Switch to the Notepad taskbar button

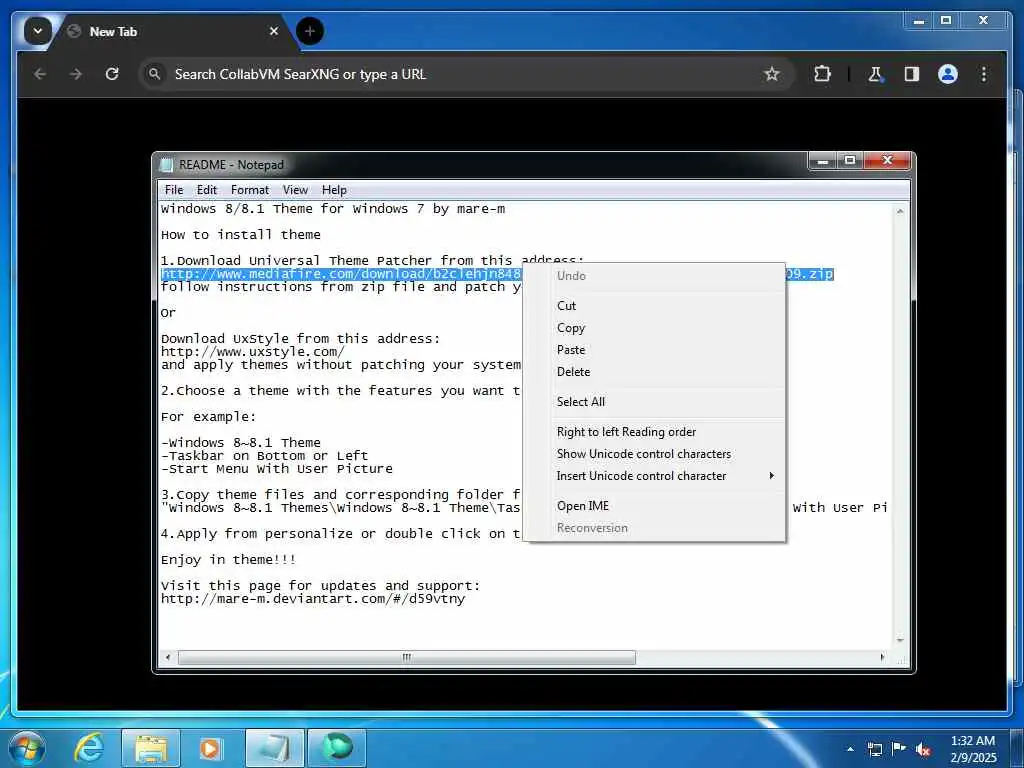pyautogui.click(x=274, y=748)
